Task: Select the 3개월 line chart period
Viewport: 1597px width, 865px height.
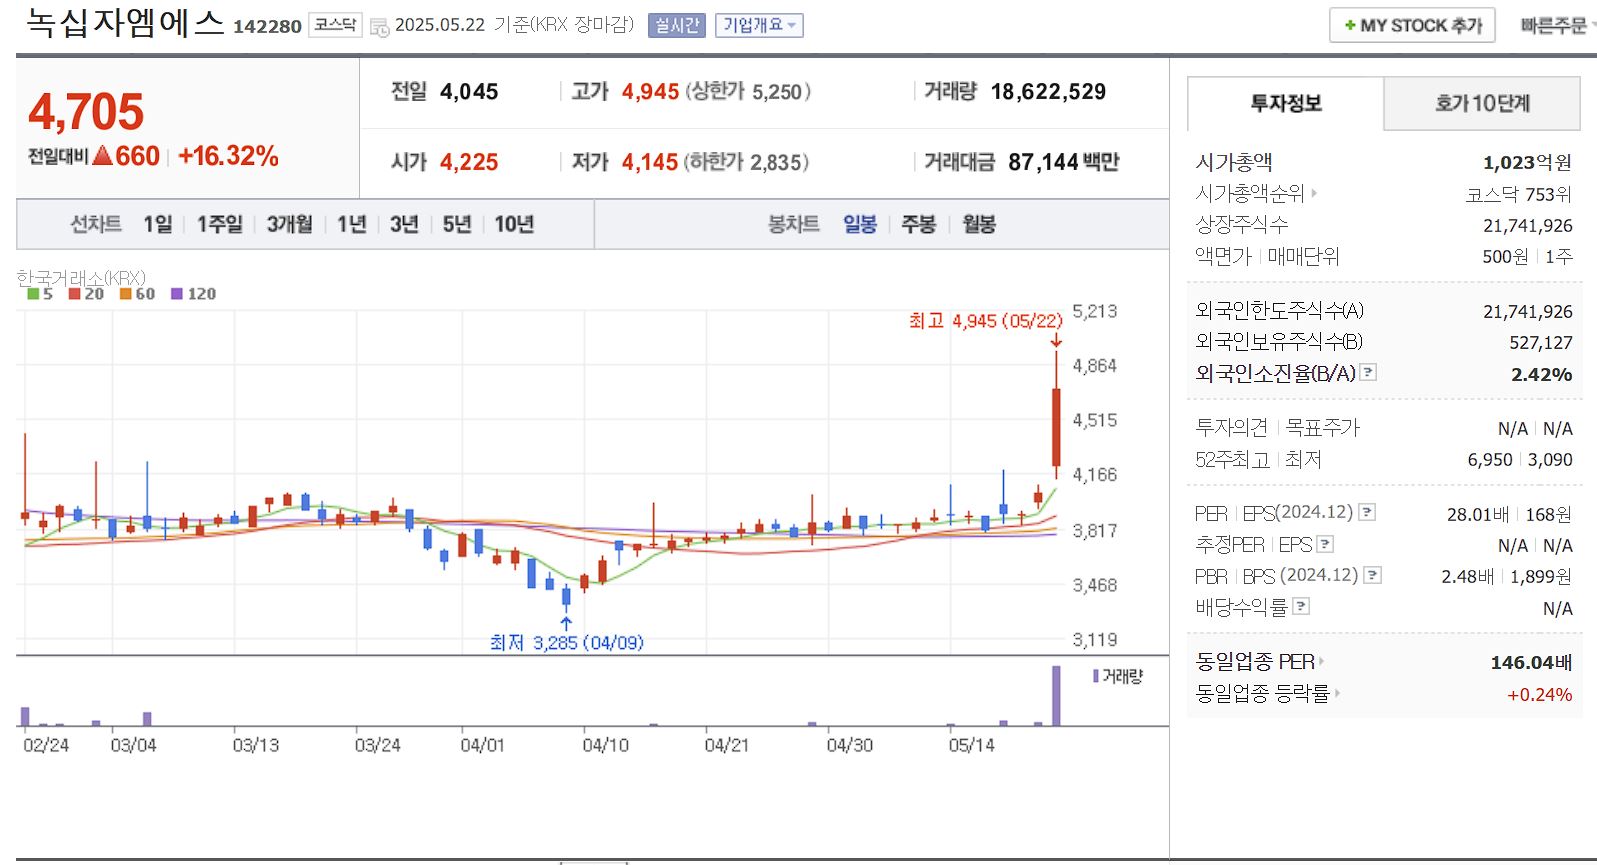Action: point(289,224)
